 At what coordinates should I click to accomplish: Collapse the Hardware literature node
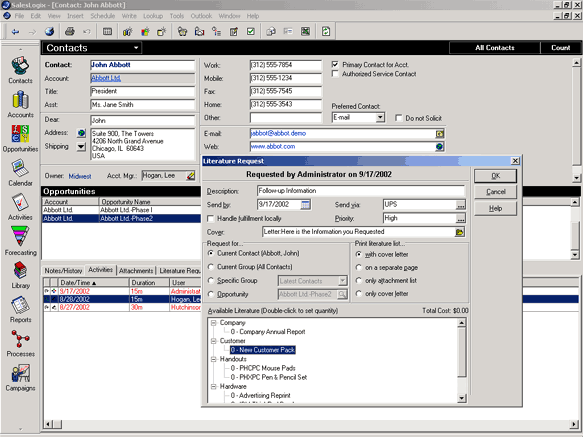(214, 387)
